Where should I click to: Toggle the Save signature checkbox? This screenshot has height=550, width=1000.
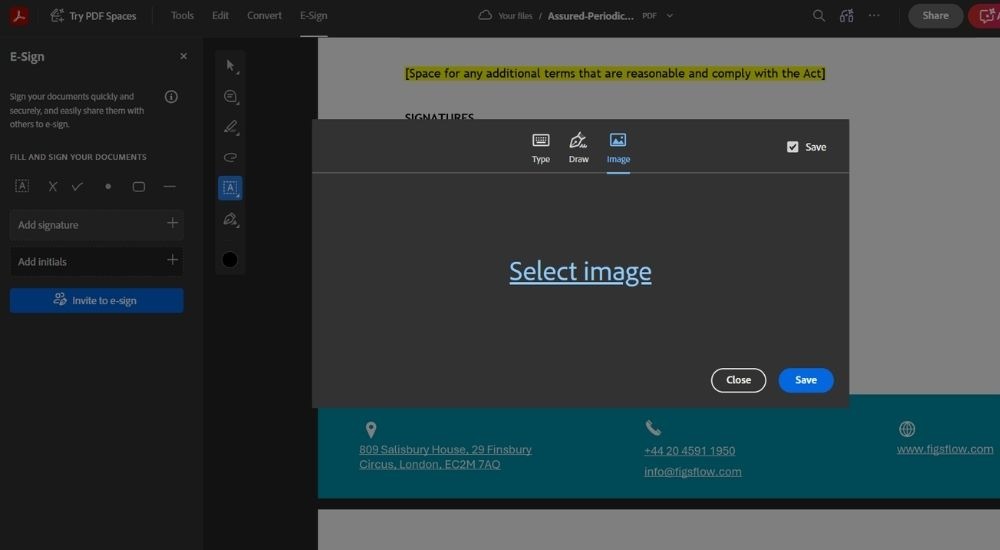(793, 147)
